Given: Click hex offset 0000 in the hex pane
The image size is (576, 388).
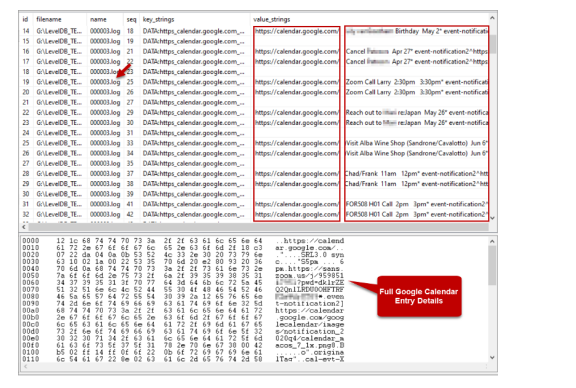Looking at the screenshot, I should (30, 241).
